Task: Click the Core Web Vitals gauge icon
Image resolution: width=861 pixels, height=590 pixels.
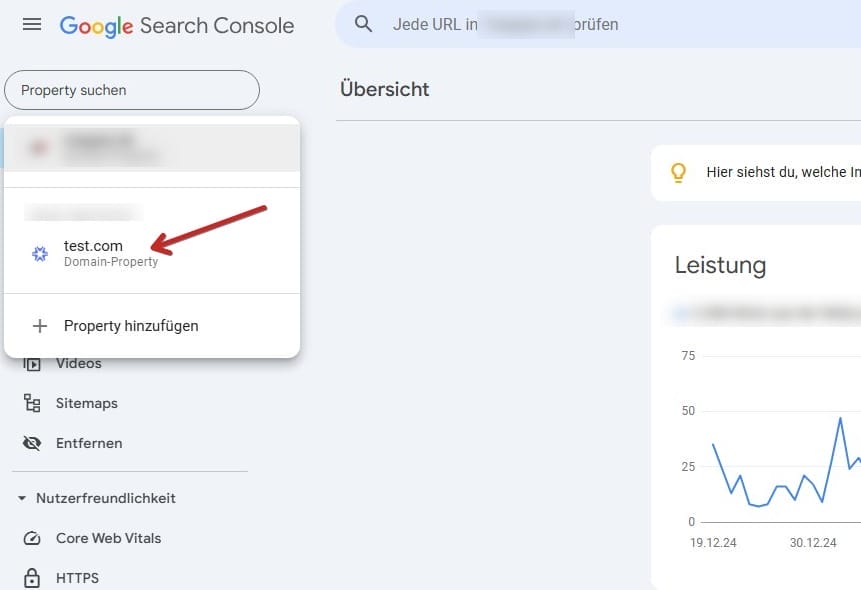Action: coord(32,538)
